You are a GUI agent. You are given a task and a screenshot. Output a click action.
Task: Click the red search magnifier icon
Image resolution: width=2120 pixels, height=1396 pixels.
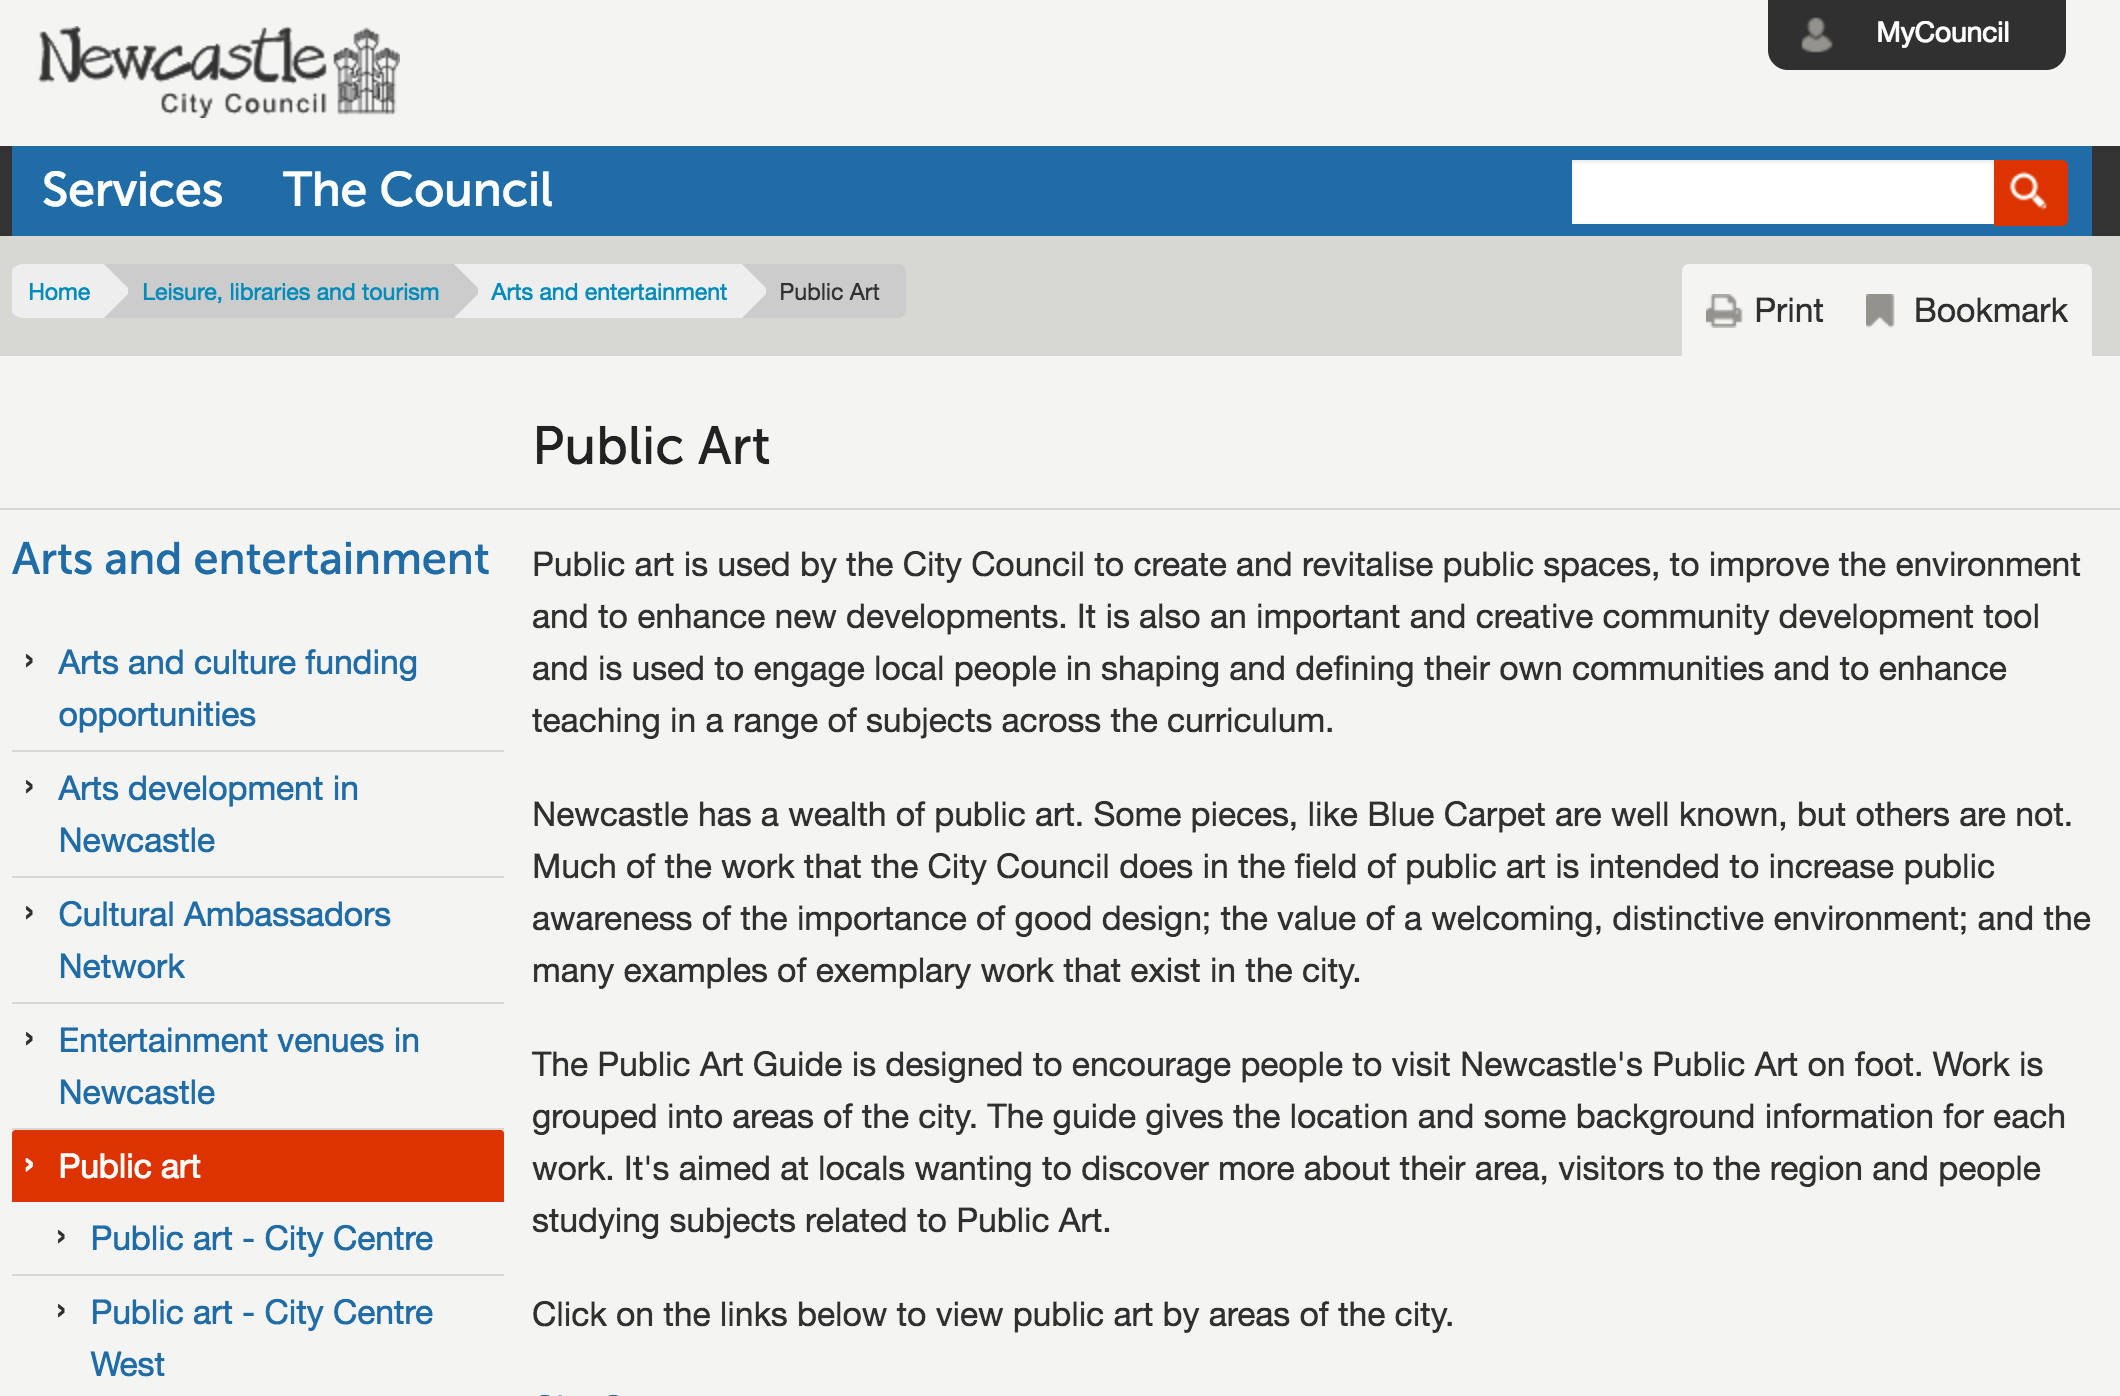2028,191
